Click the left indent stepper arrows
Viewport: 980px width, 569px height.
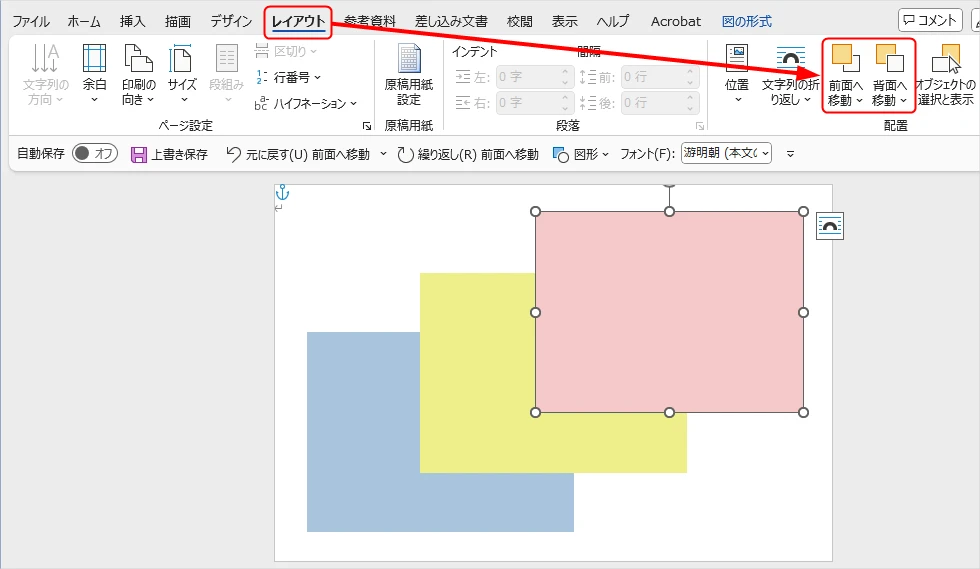(565, 77)
